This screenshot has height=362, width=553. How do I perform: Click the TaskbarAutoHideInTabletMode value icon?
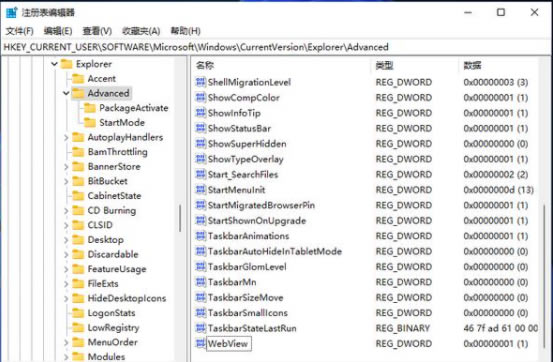click(x=200, y=251)
